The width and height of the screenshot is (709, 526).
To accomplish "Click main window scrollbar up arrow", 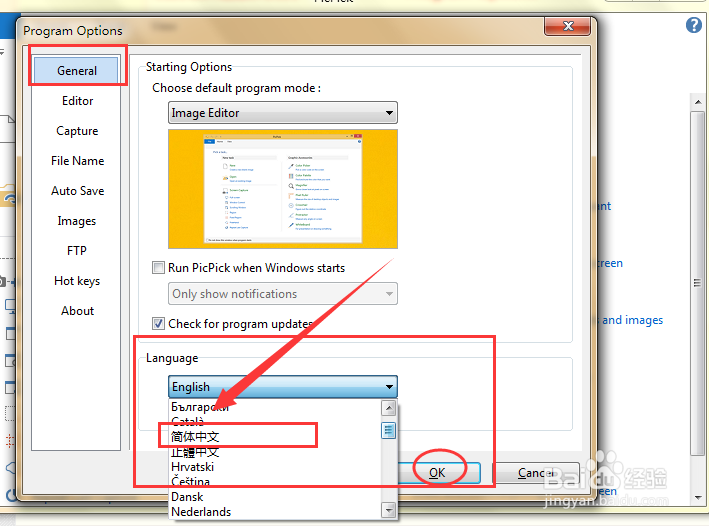I will (x=698, y=102).
